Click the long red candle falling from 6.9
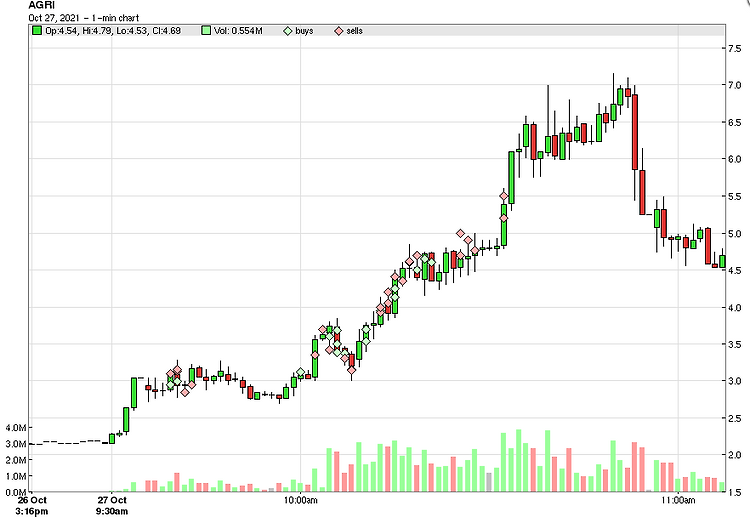Screen dimensions: 750x517 635,132
